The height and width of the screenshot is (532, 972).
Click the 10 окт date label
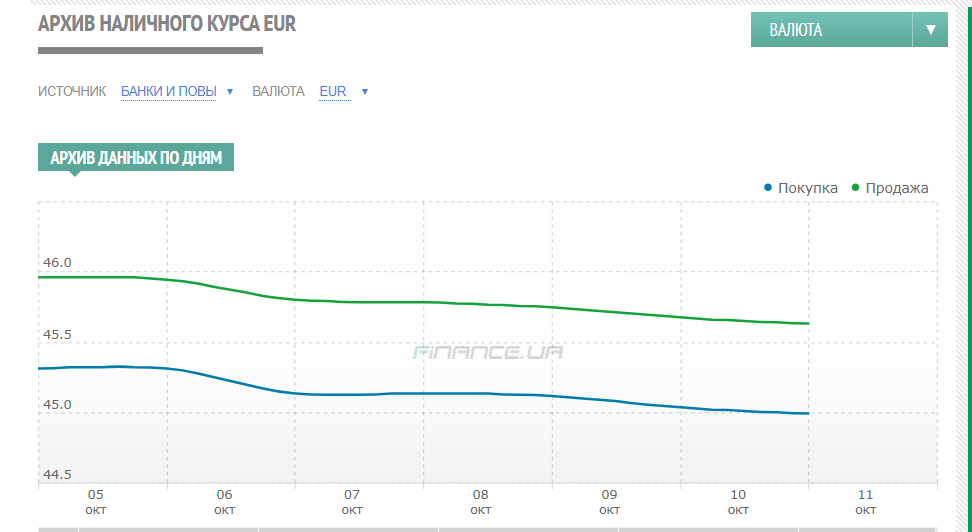point(738,502)
